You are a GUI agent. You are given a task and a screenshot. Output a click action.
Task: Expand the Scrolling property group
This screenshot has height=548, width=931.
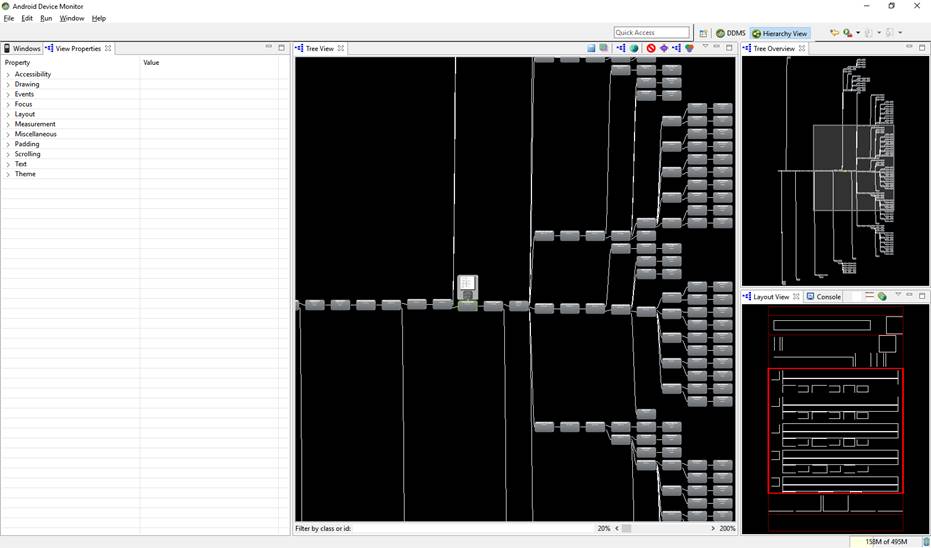click(x=8, y=154)
